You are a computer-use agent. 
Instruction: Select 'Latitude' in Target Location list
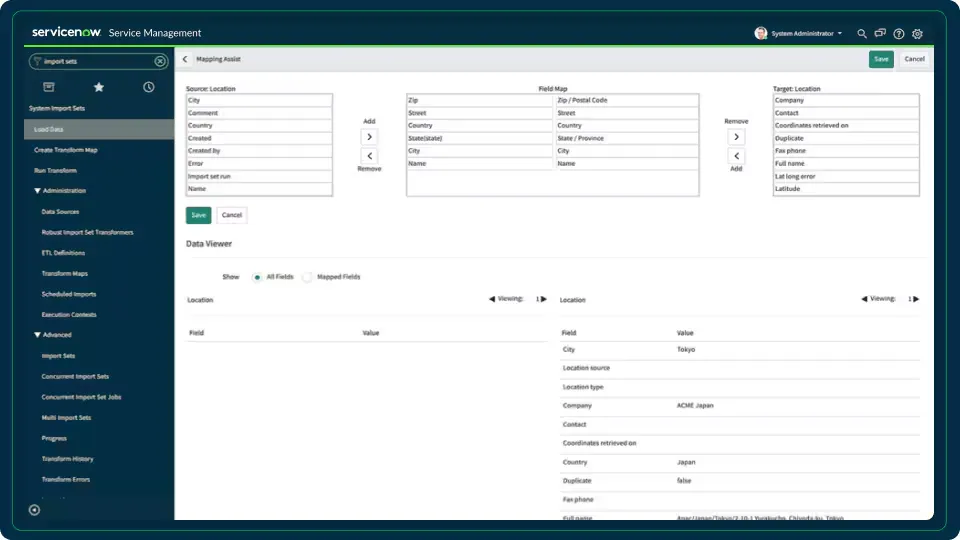(x=846, y=189)
